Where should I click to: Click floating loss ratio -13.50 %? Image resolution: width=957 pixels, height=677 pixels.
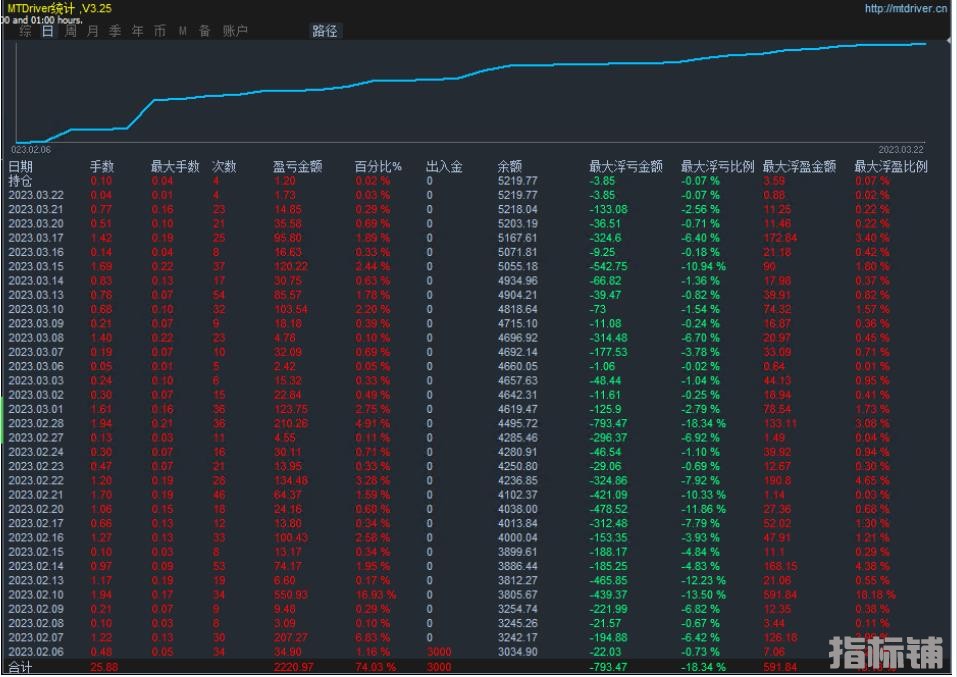click(703, 595)
